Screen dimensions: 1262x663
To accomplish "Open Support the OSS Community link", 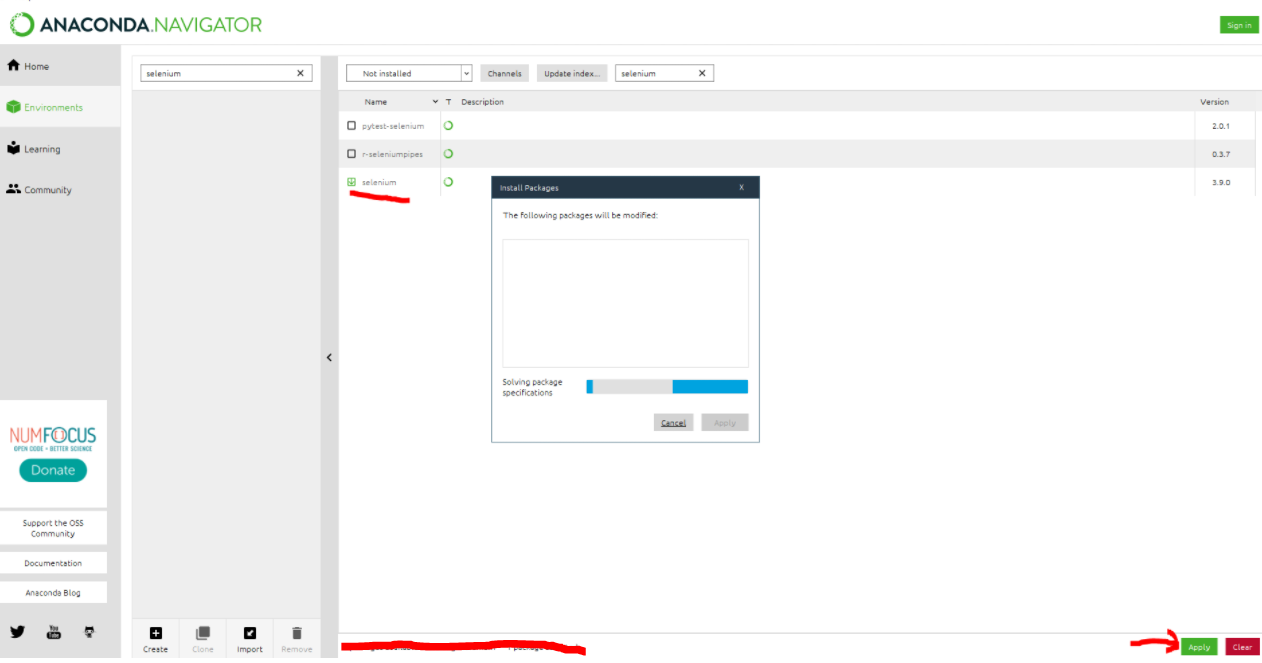I will pos(53,528).
